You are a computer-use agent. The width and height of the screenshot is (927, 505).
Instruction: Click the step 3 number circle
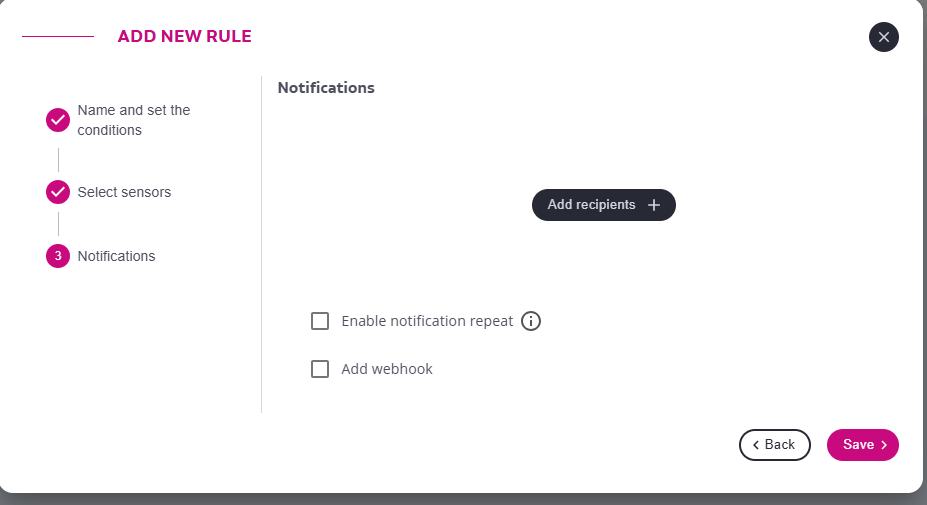(x=58, y=256)
